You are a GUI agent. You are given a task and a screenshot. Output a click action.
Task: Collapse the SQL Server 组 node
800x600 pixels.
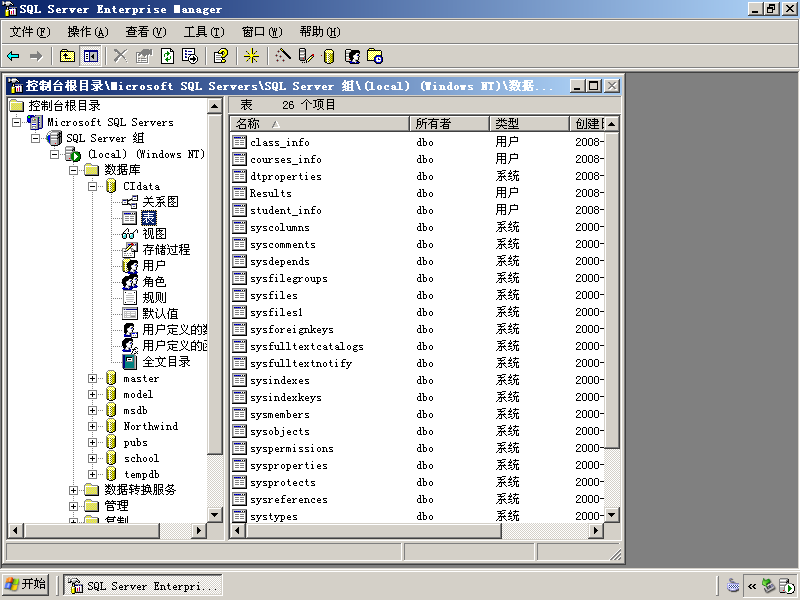point(36,138)
